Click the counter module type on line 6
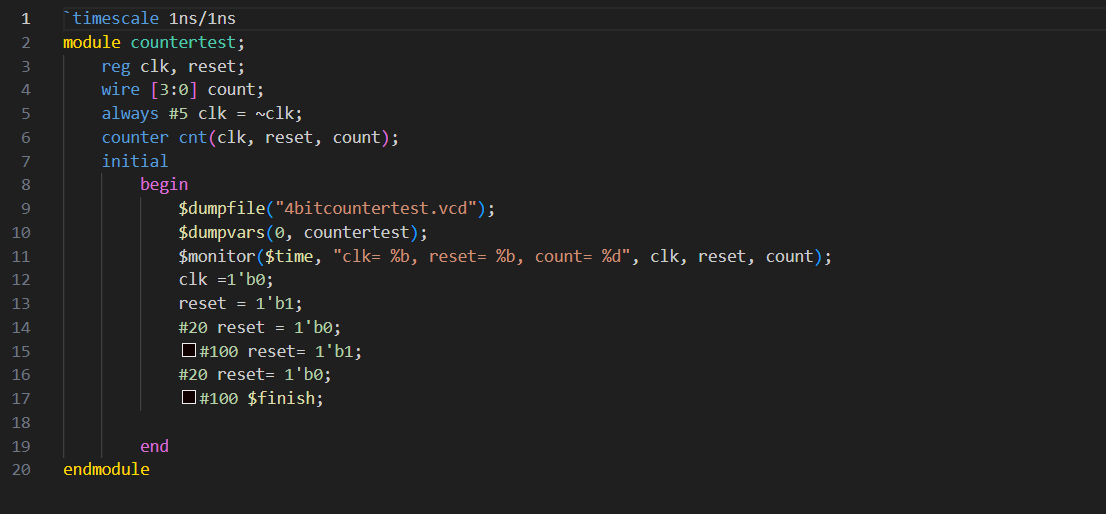Screen dimensions: 1106x514 [x=135, y=137]
